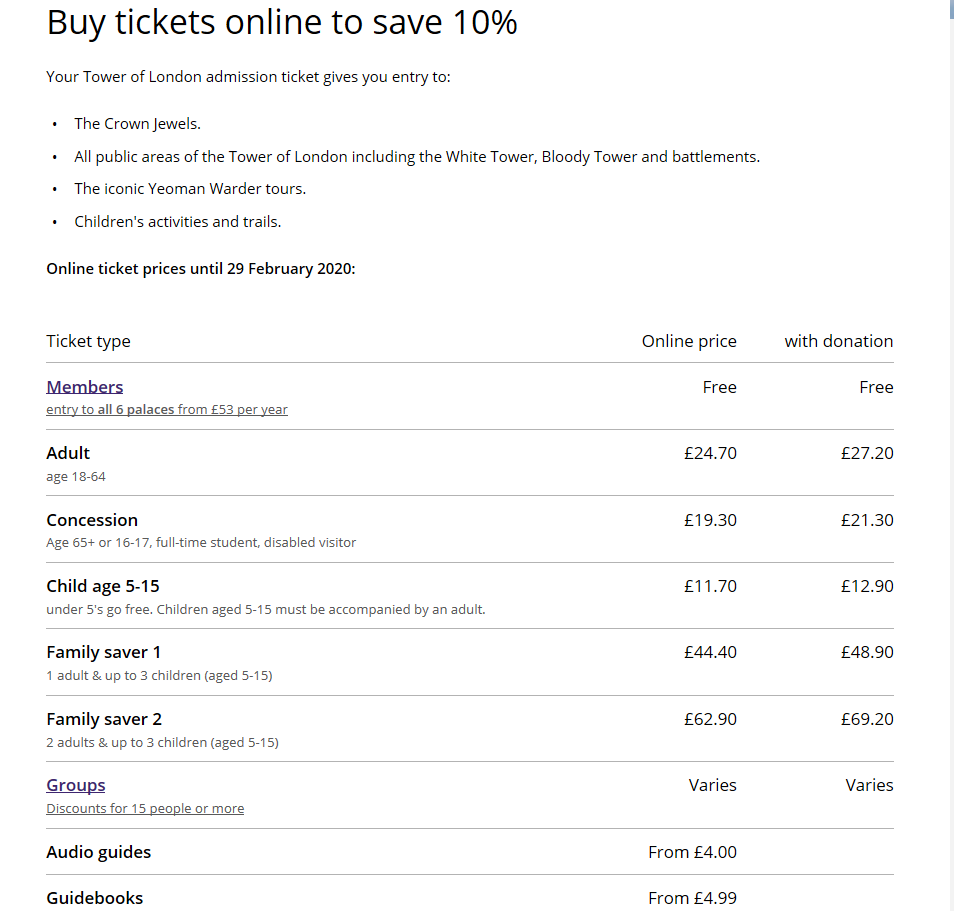Viewport: 954px width, 911px height.
Task: Click the Audio guides 'From £4.00' price
Action: (x=692, y=852)
